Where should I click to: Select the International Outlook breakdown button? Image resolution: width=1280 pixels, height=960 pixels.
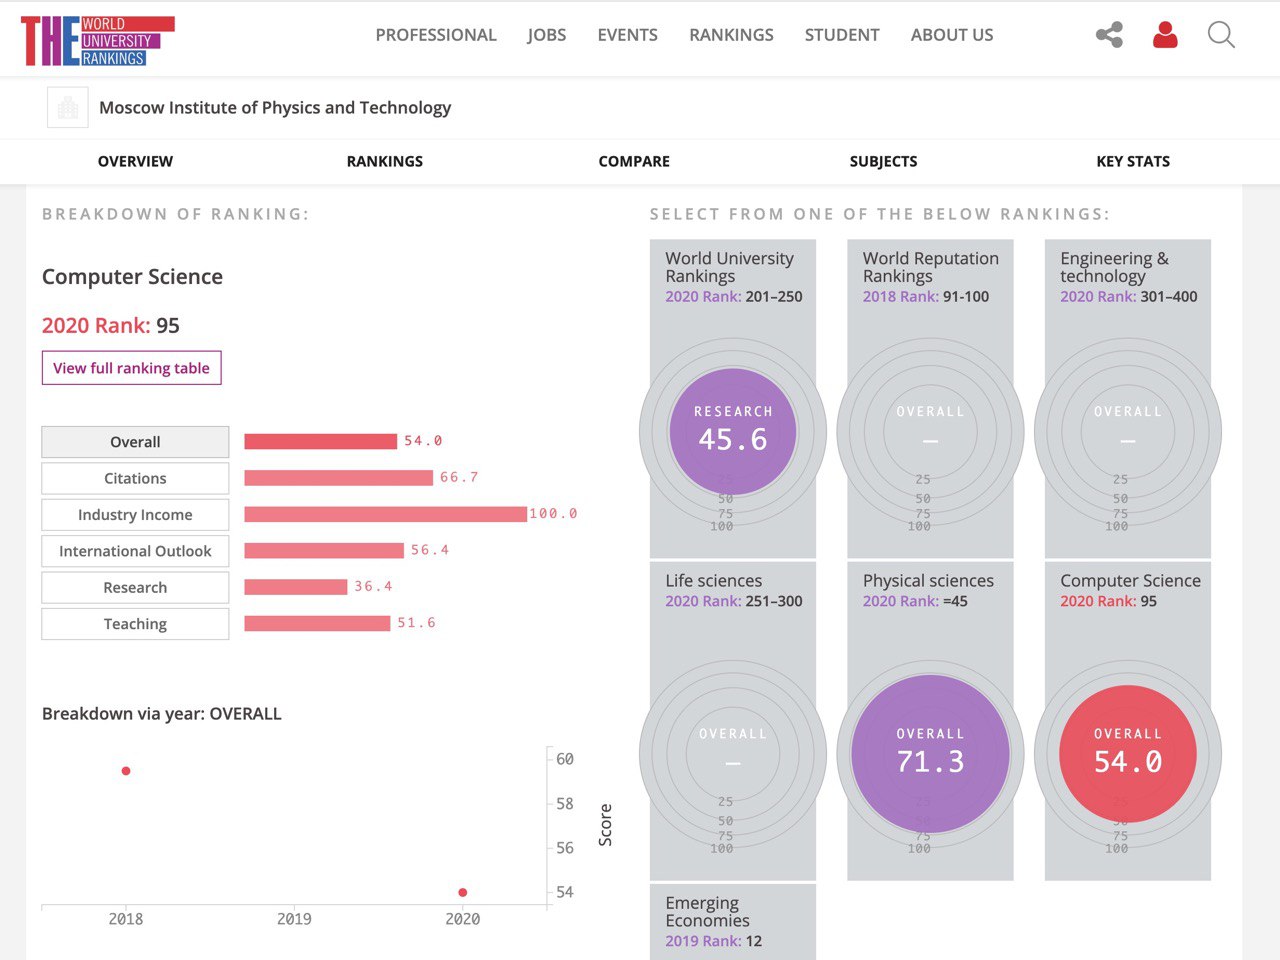[135, 551]
